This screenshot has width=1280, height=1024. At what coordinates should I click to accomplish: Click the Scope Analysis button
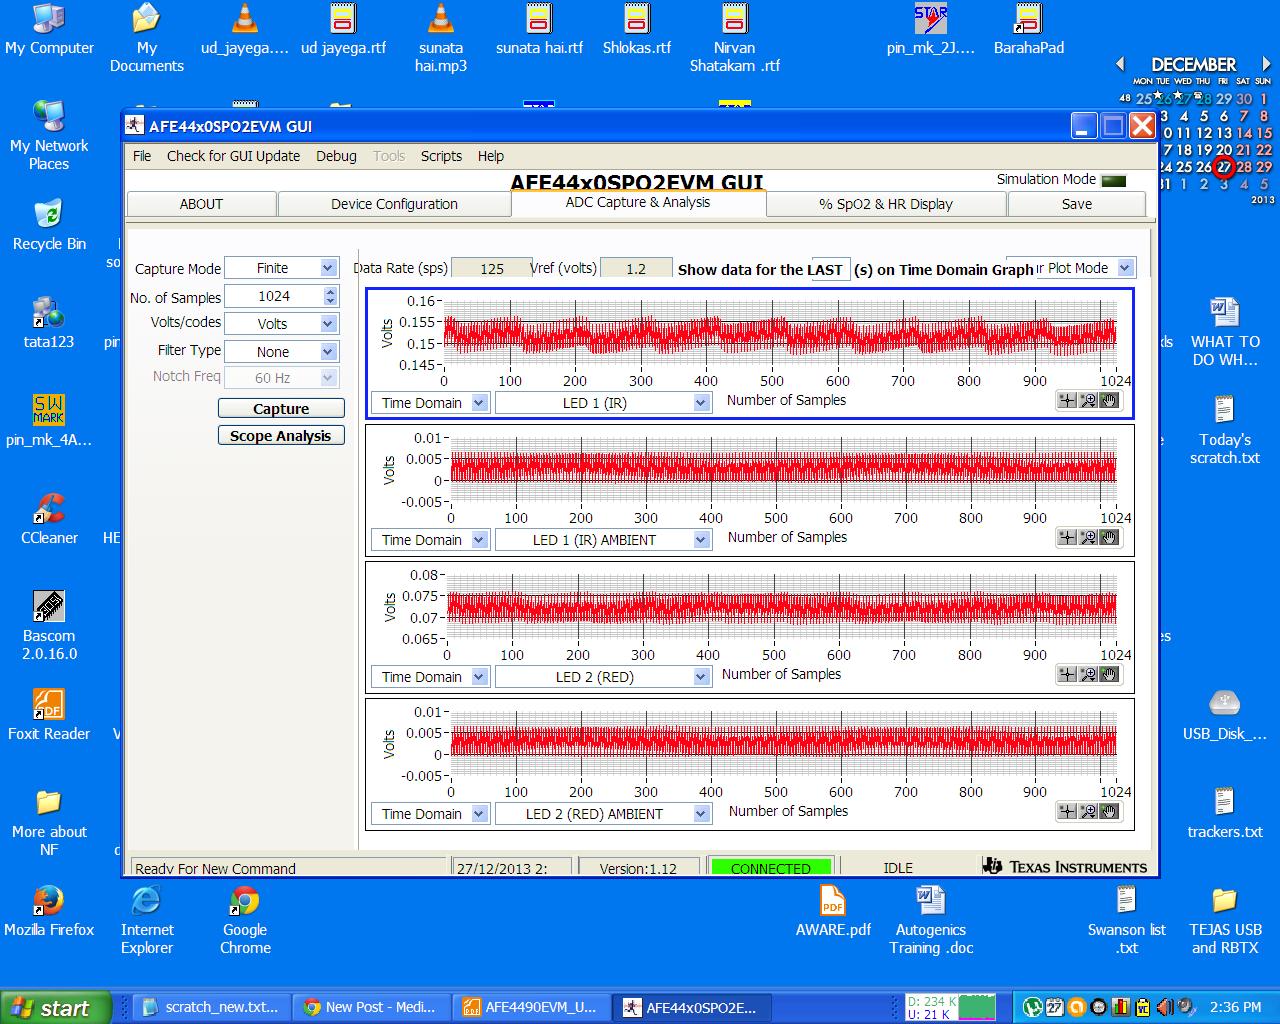(281, 435)
